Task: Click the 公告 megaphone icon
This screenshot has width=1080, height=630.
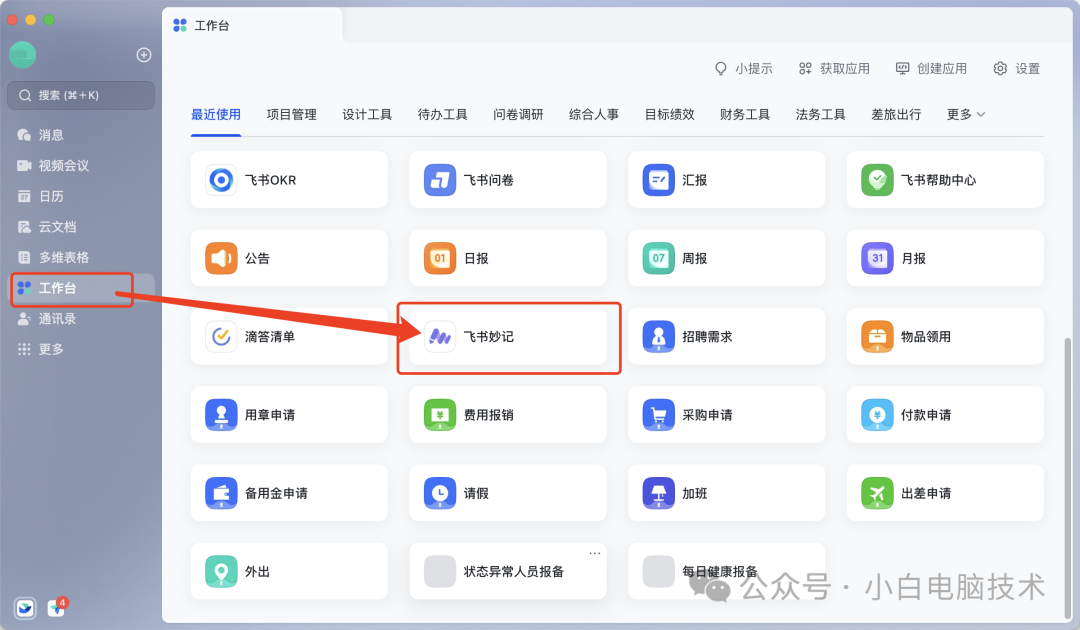Action: pyautogui.click(x=221, y=258)
